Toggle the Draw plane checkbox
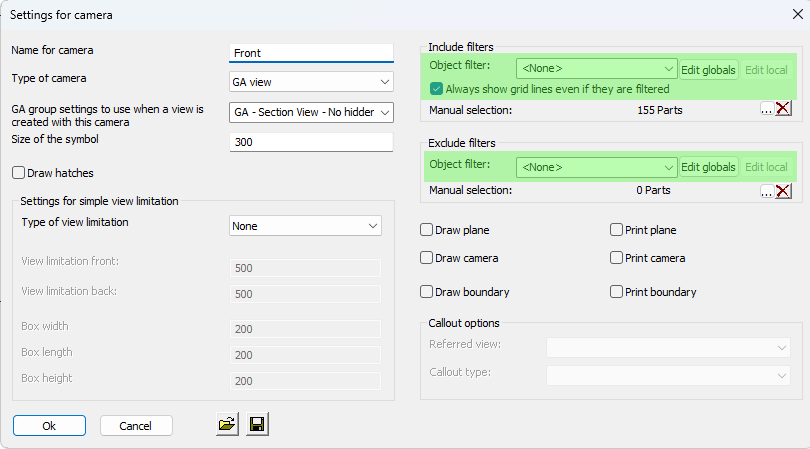 [427, 230]
